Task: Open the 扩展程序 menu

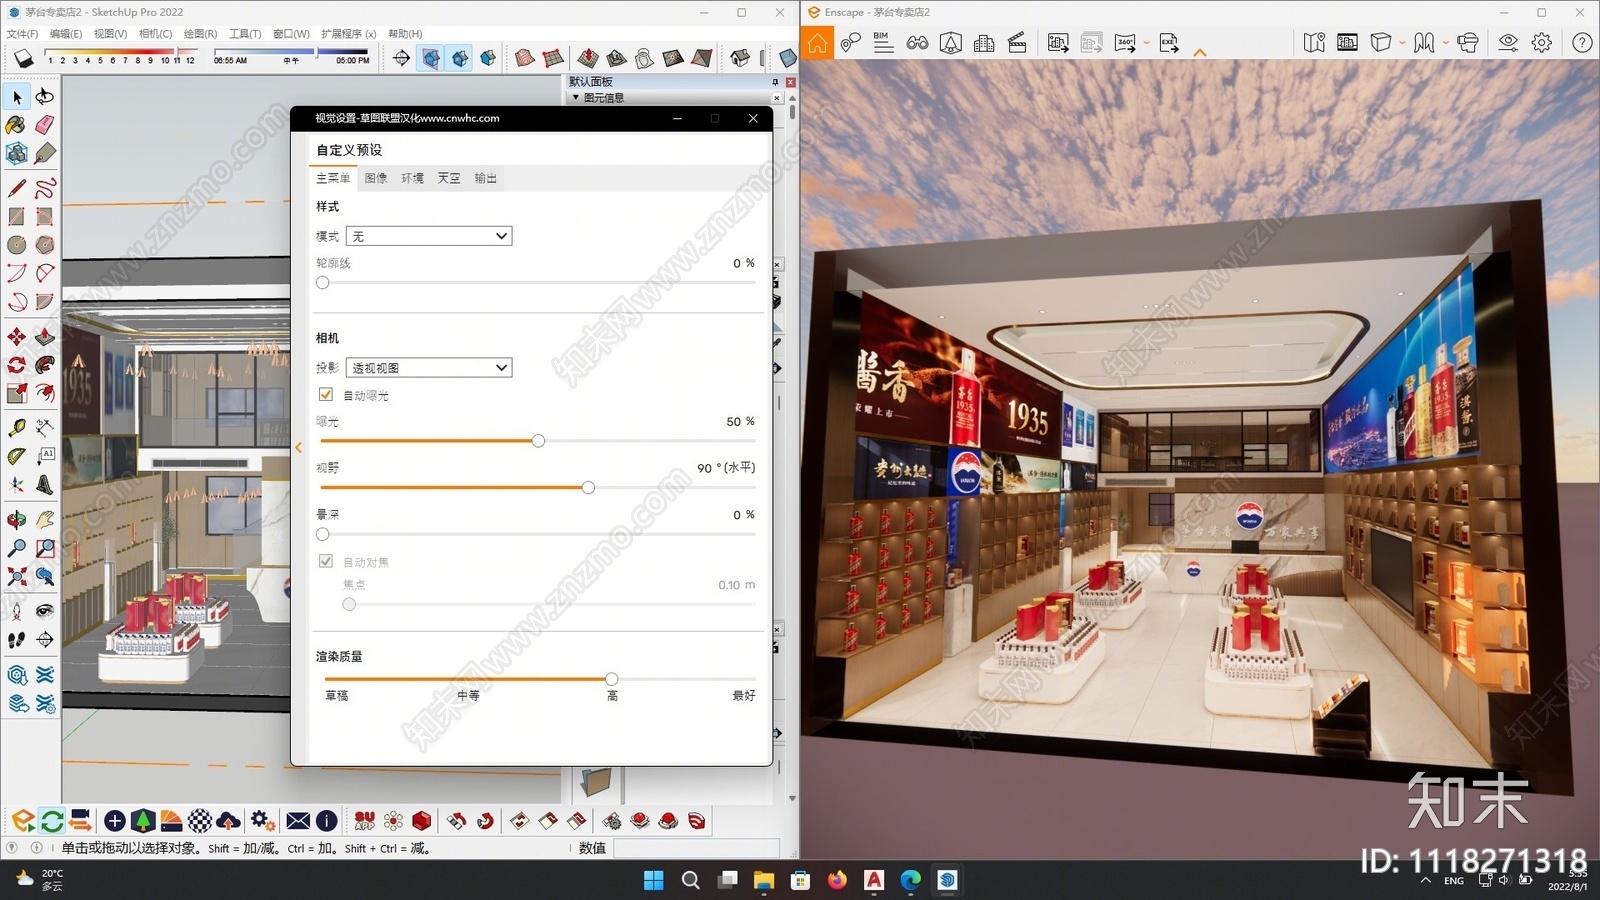Action: click(349, 34)
